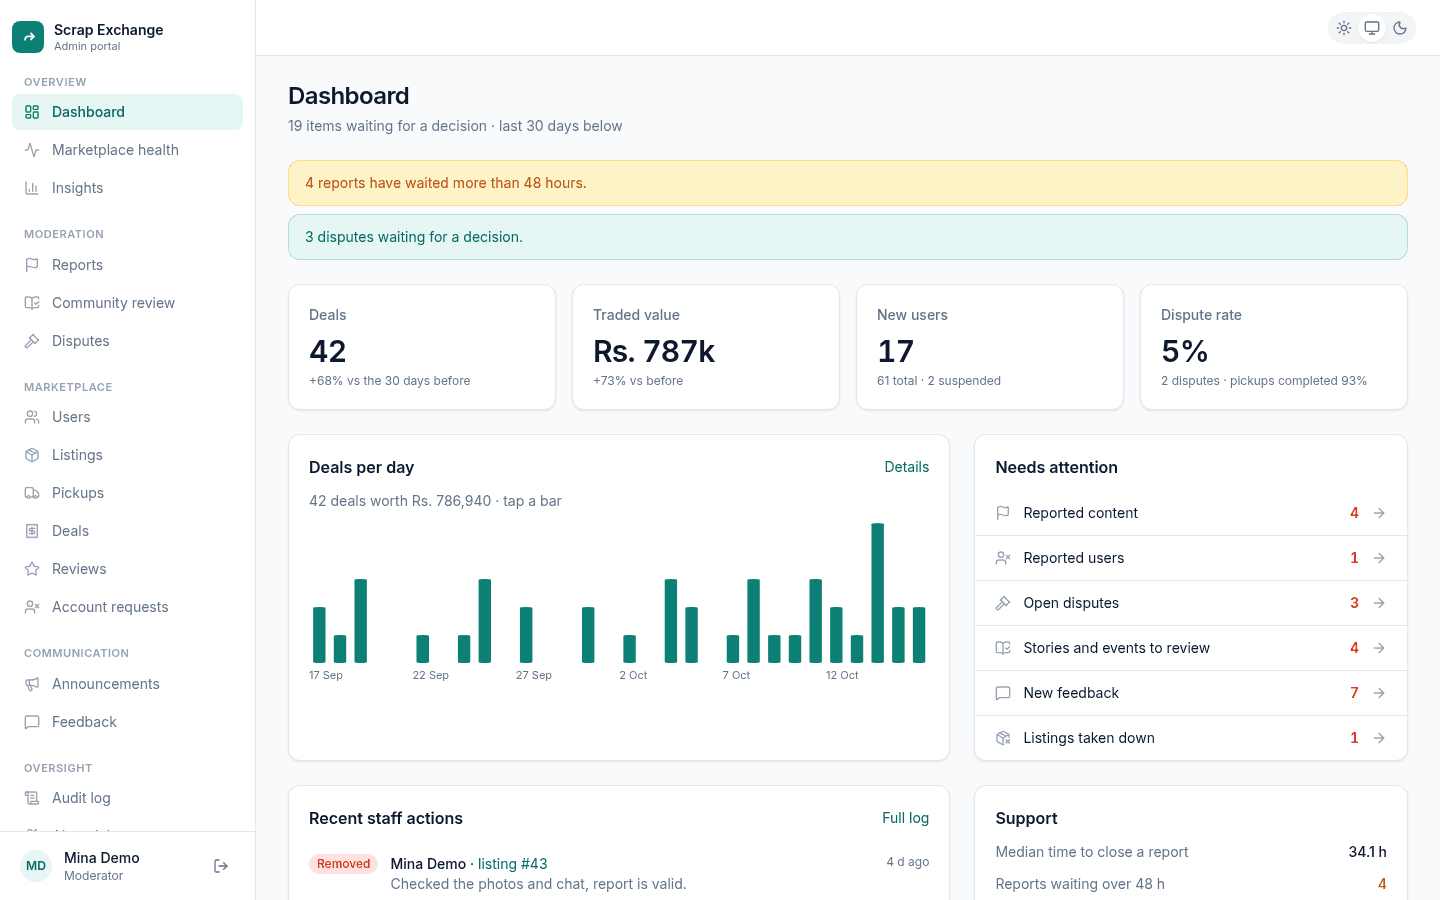Click the Scrap Exchange logo icon
The height and width of the screenshot is (900, 1440).
coord(28,37)
